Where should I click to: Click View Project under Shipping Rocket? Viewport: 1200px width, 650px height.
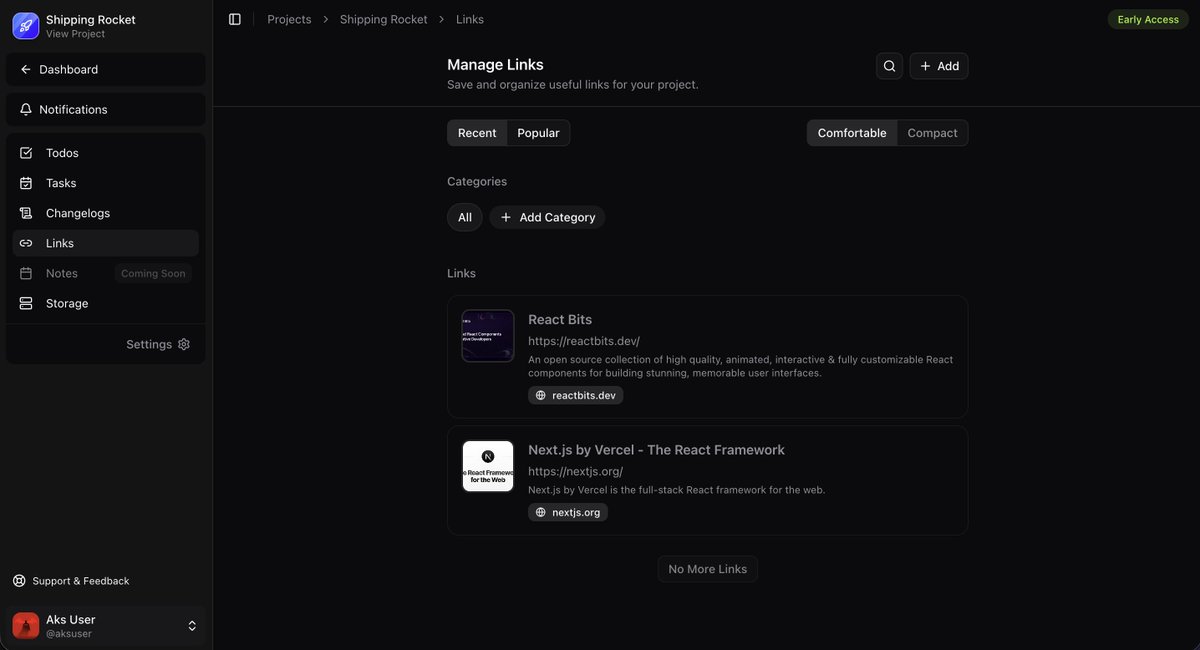(x=75, y=34)
